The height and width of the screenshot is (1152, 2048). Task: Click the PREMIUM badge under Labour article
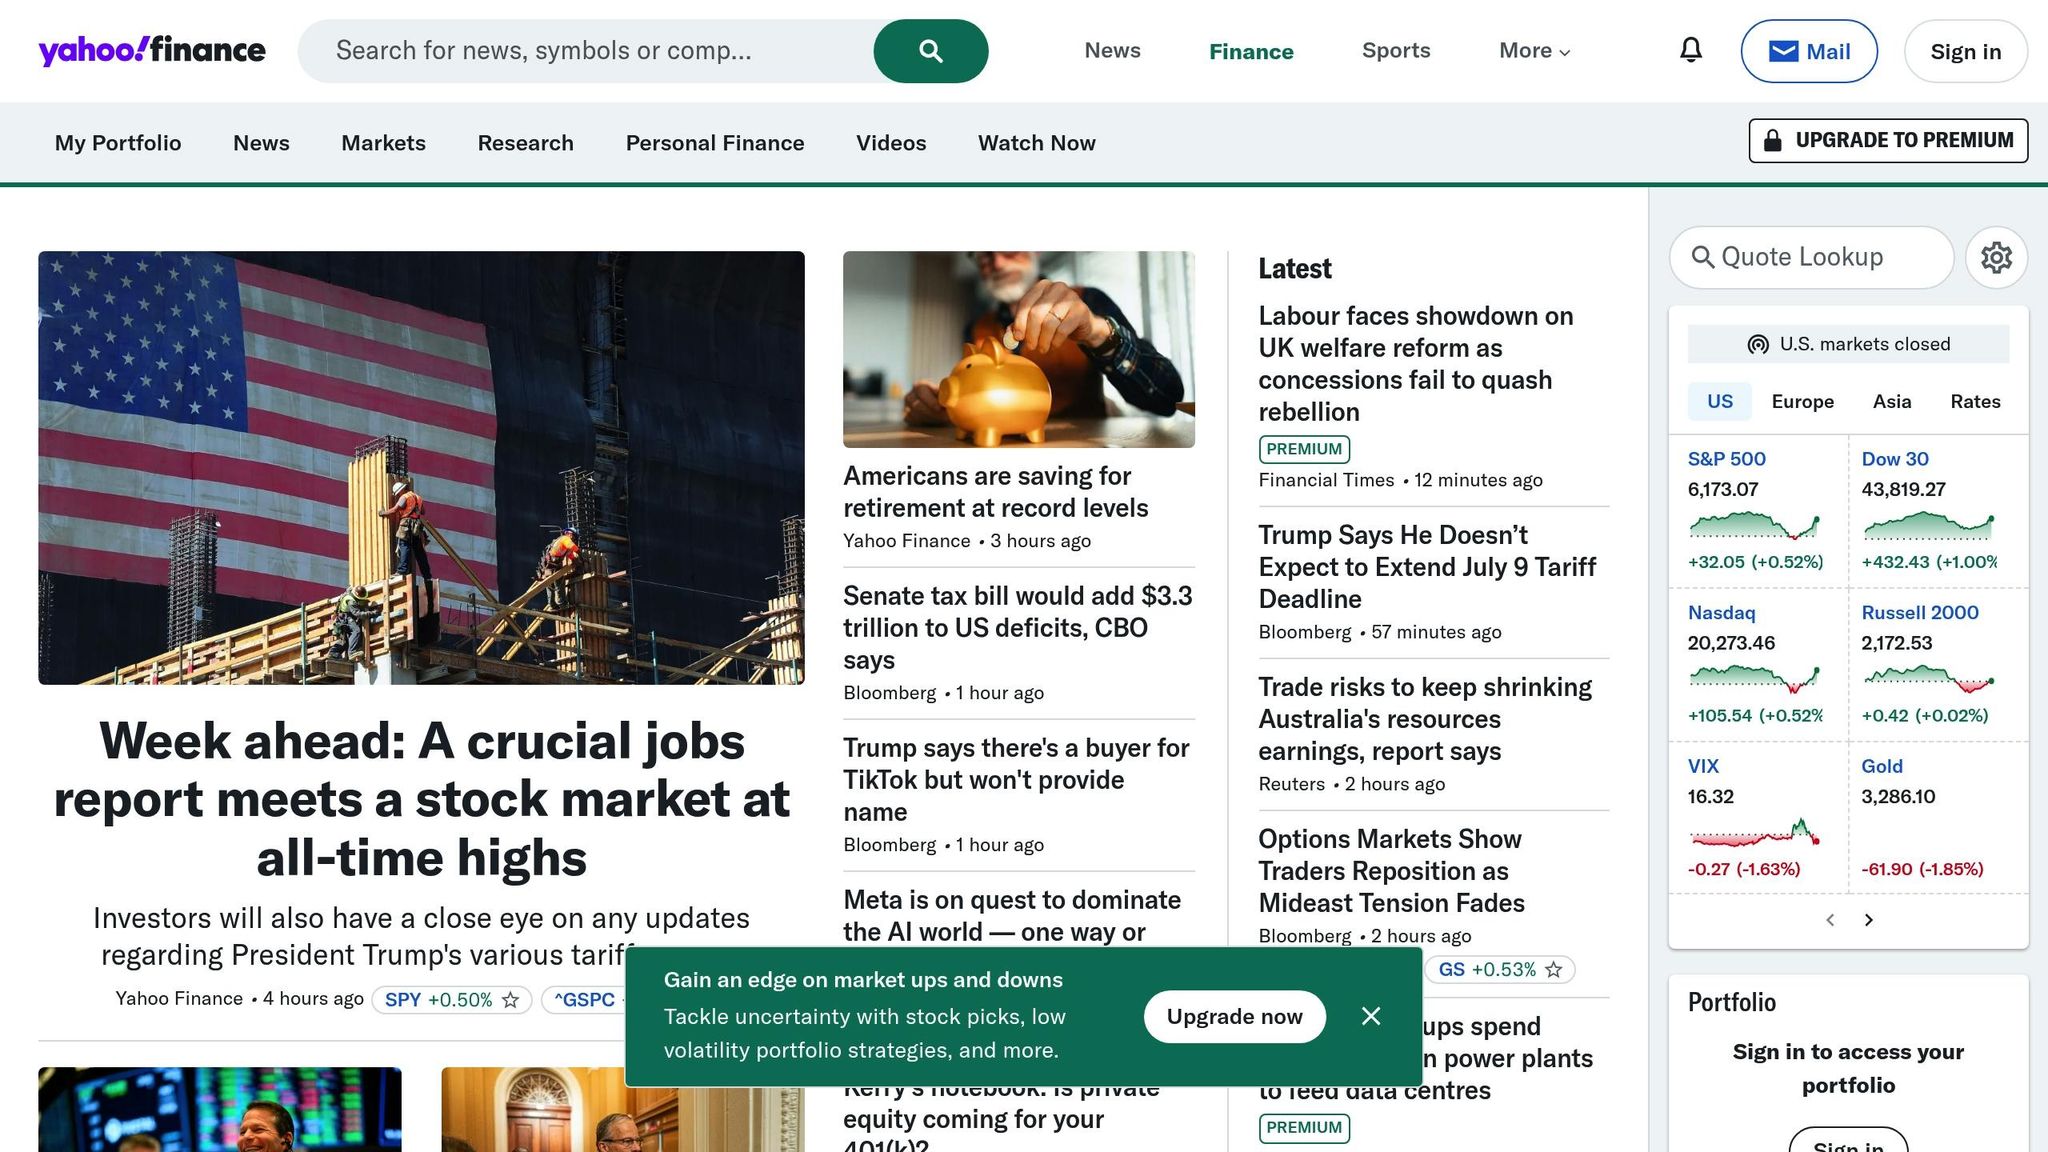tap(1304, 449)
